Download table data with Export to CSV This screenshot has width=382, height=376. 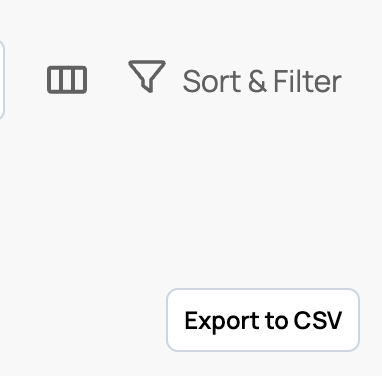[x=263, y=320]
